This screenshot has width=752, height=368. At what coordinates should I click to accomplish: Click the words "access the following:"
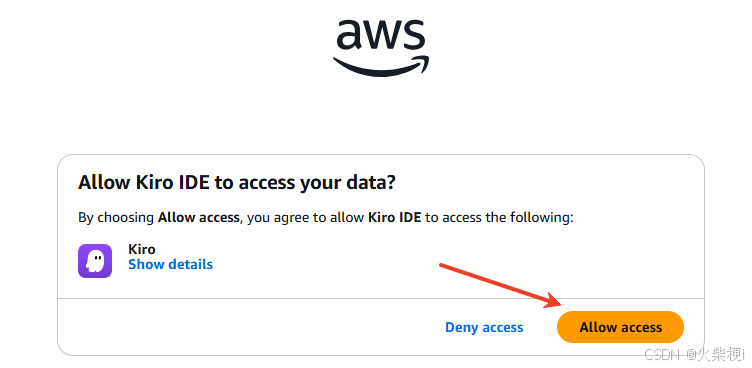point(507,217)
